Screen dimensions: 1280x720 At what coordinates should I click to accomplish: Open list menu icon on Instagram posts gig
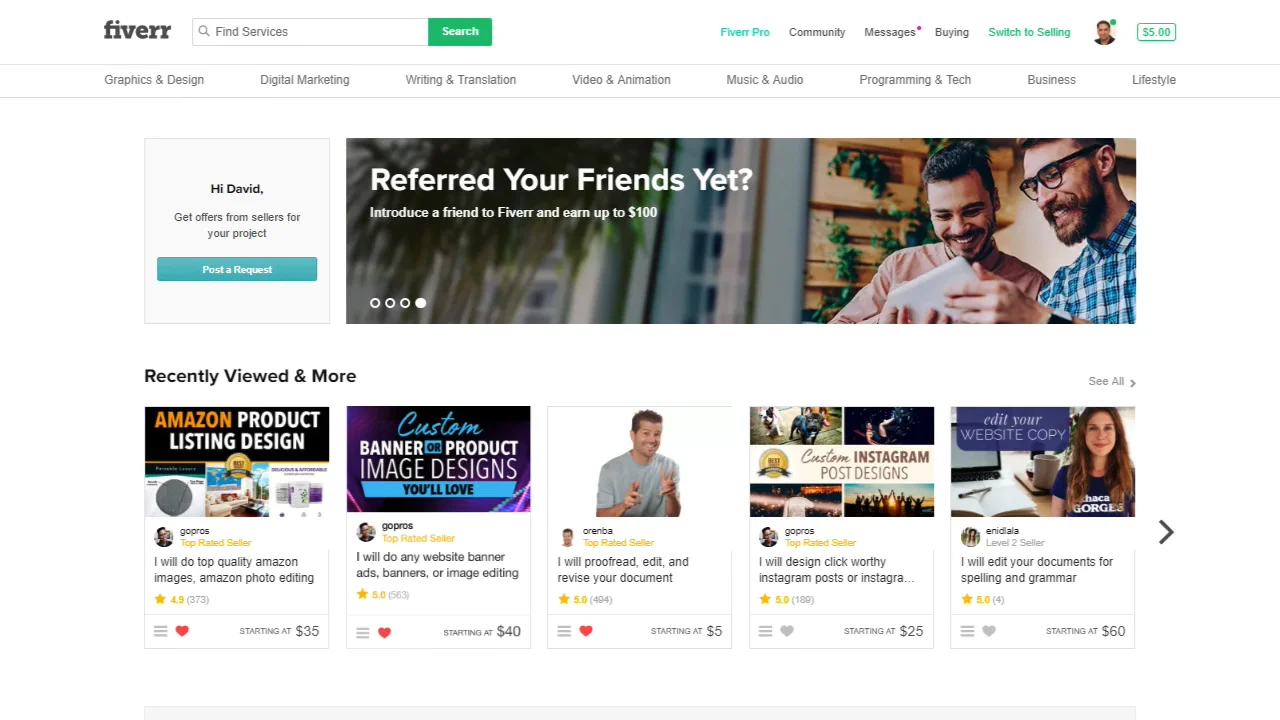pyautogui.click(x=765, y=631)
